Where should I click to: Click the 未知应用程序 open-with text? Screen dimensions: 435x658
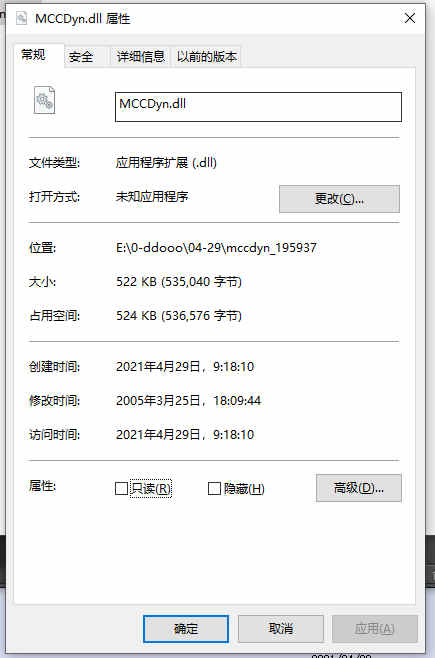point(152,196)
